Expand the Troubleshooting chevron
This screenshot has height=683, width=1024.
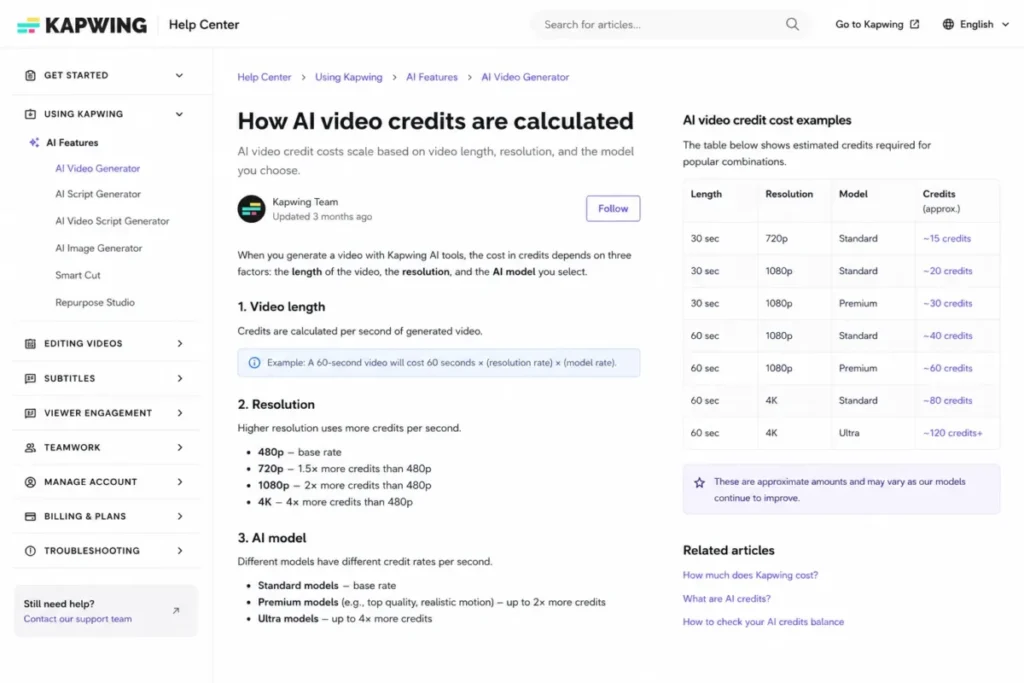pos(180,550)
